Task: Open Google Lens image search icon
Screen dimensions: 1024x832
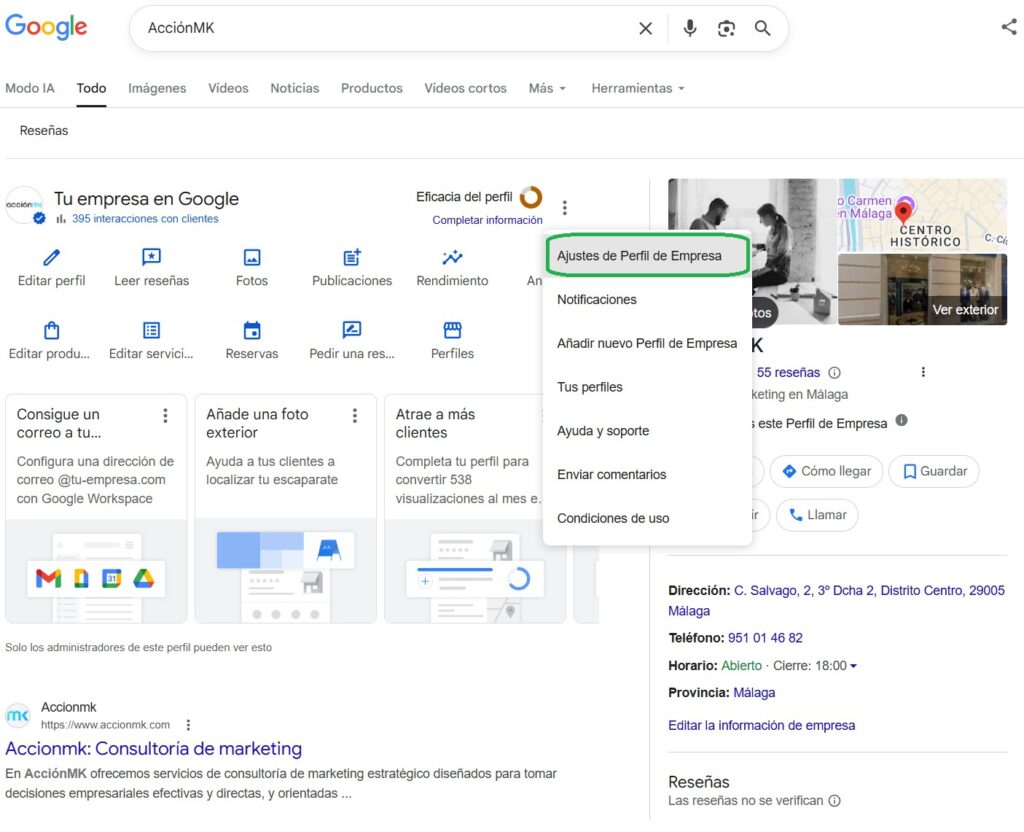Action: (726, 29)
